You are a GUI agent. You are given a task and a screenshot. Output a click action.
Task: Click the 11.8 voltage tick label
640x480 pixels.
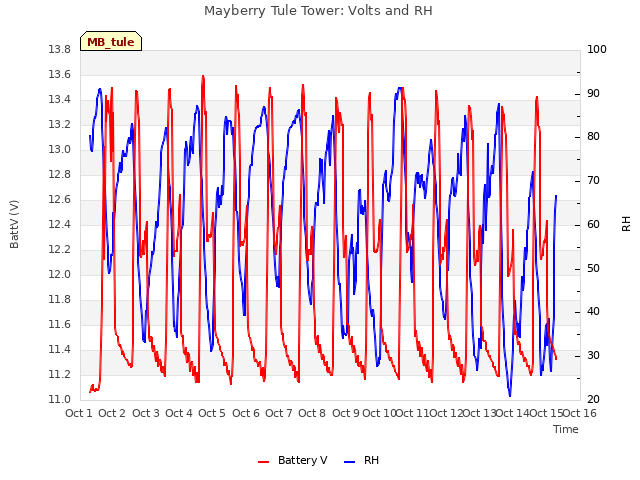click(x=60, y=300)
